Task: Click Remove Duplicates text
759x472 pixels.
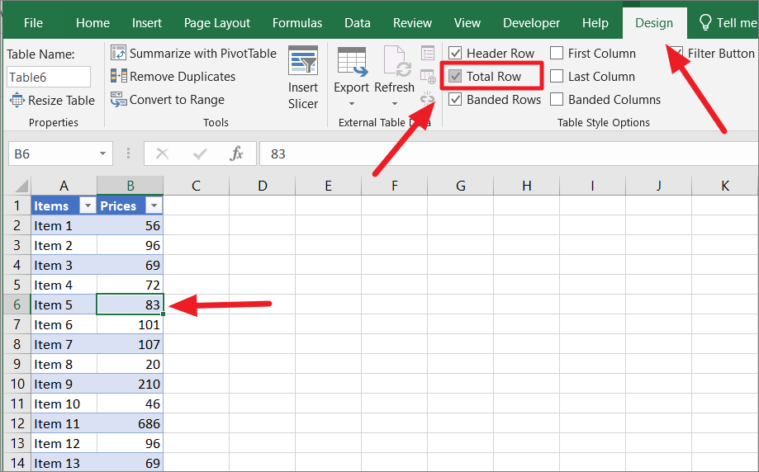Action: click(182, 76)
